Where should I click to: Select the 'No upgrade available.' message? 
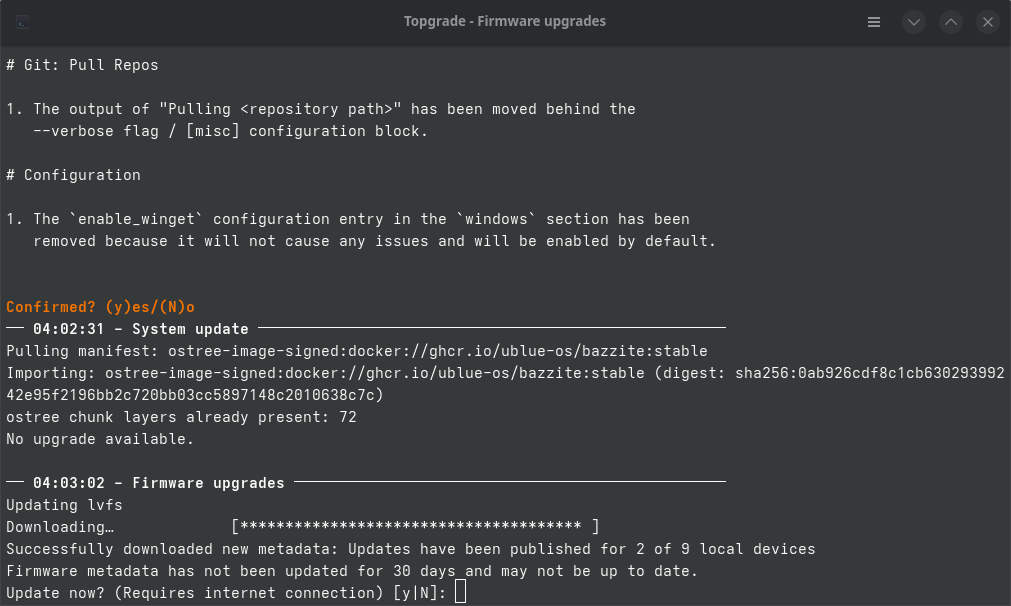coord(98,438)
